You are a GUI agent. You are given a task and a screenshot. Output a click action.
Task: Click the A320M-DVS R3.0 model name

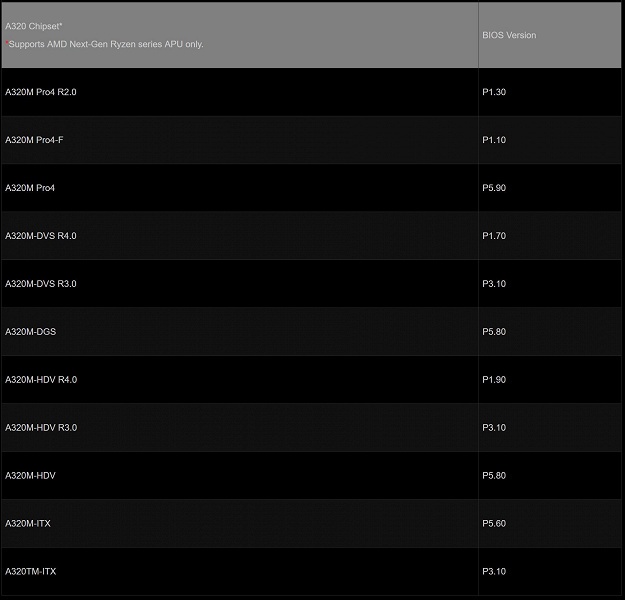pyautogui.click(x=41, y=284)
